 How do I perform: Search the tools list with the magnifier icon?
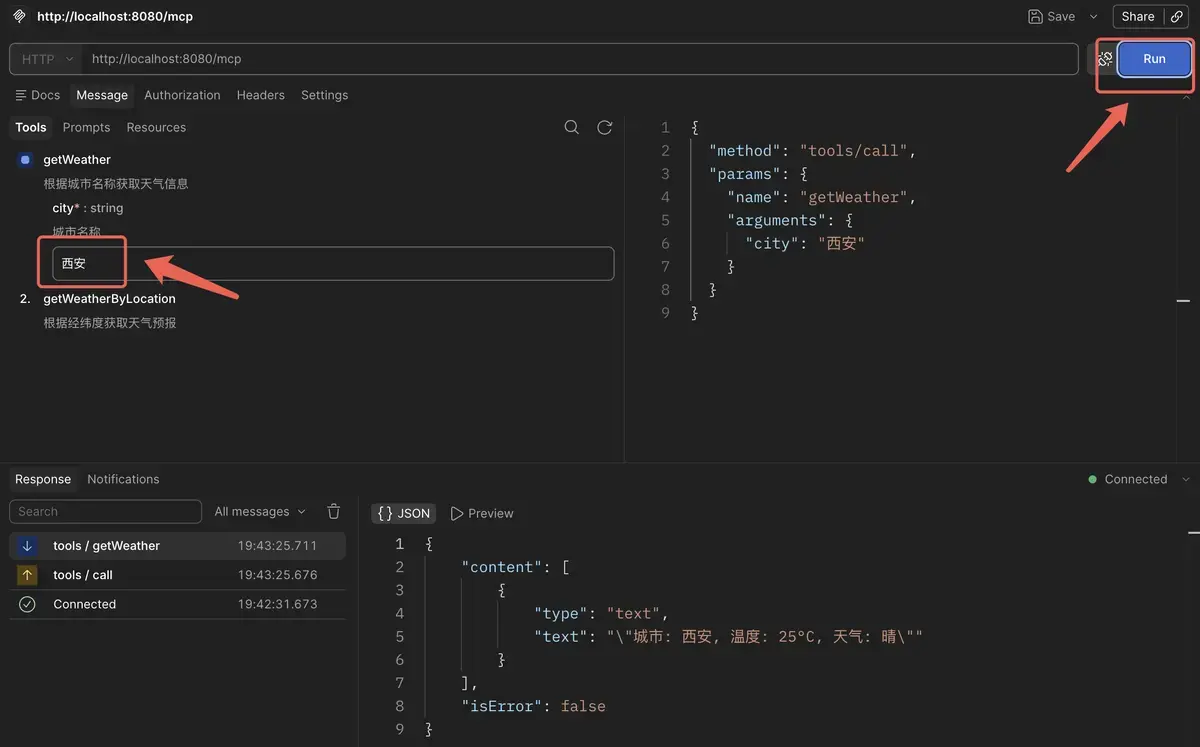(x=572, y=127)
